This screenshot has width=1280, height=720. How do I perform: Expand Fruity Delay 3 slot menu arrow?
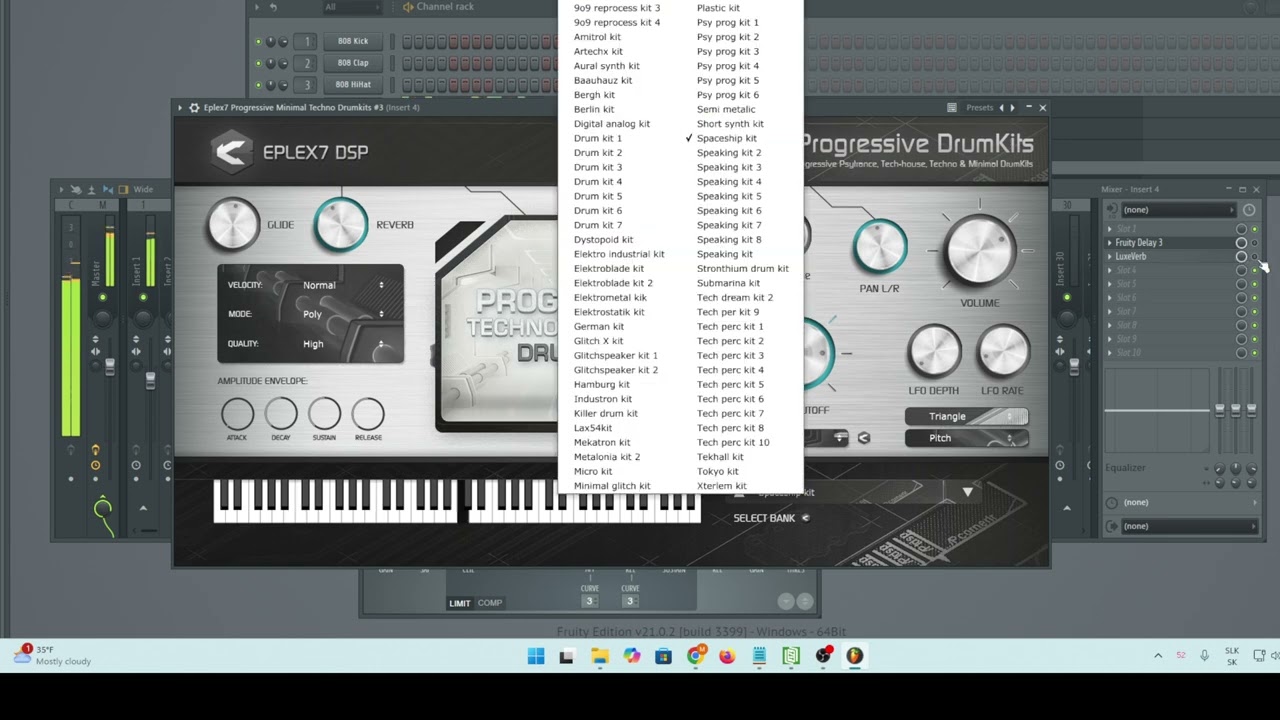1109,243
